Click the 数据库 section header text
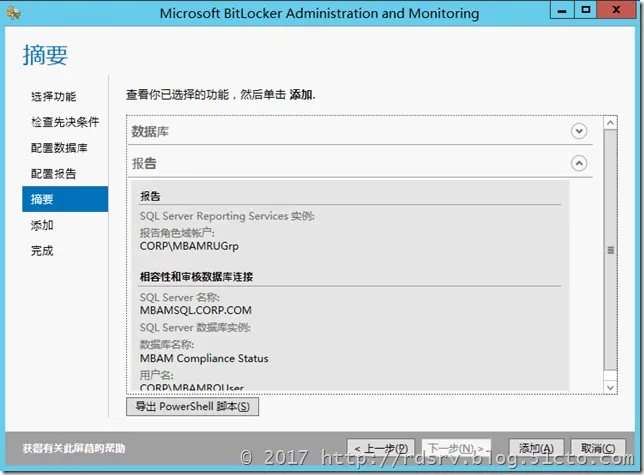 pyautogui.click(x=150, y=132)
